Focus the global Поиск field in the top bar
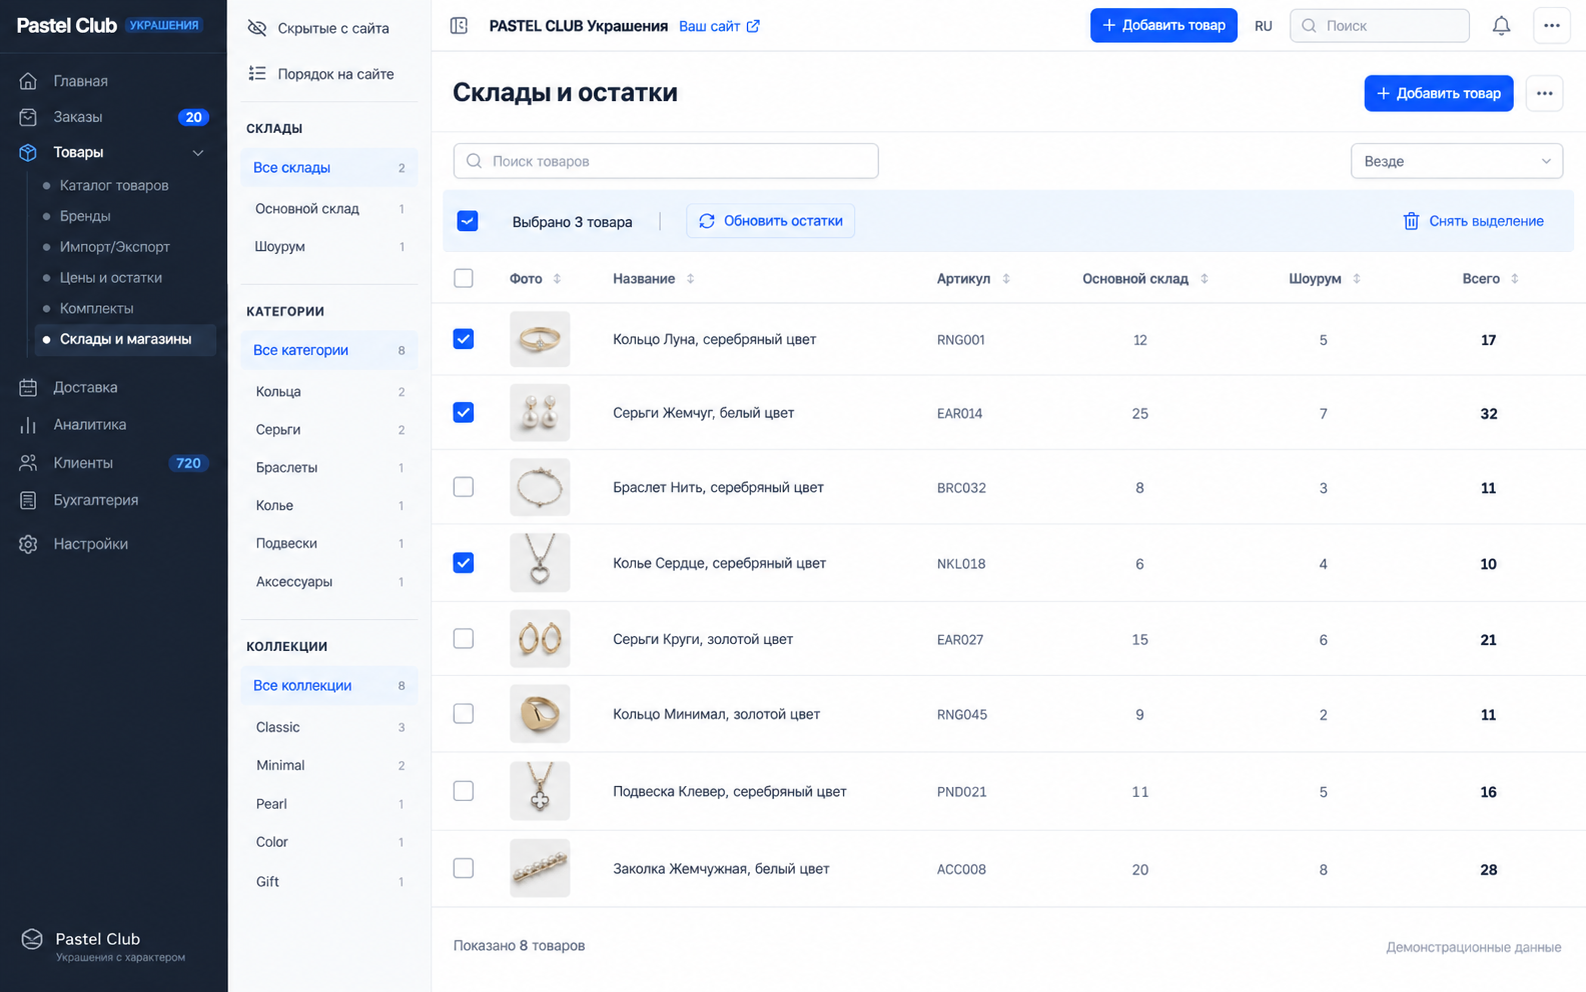The image size is (1586, 992). pos(1379,26)
